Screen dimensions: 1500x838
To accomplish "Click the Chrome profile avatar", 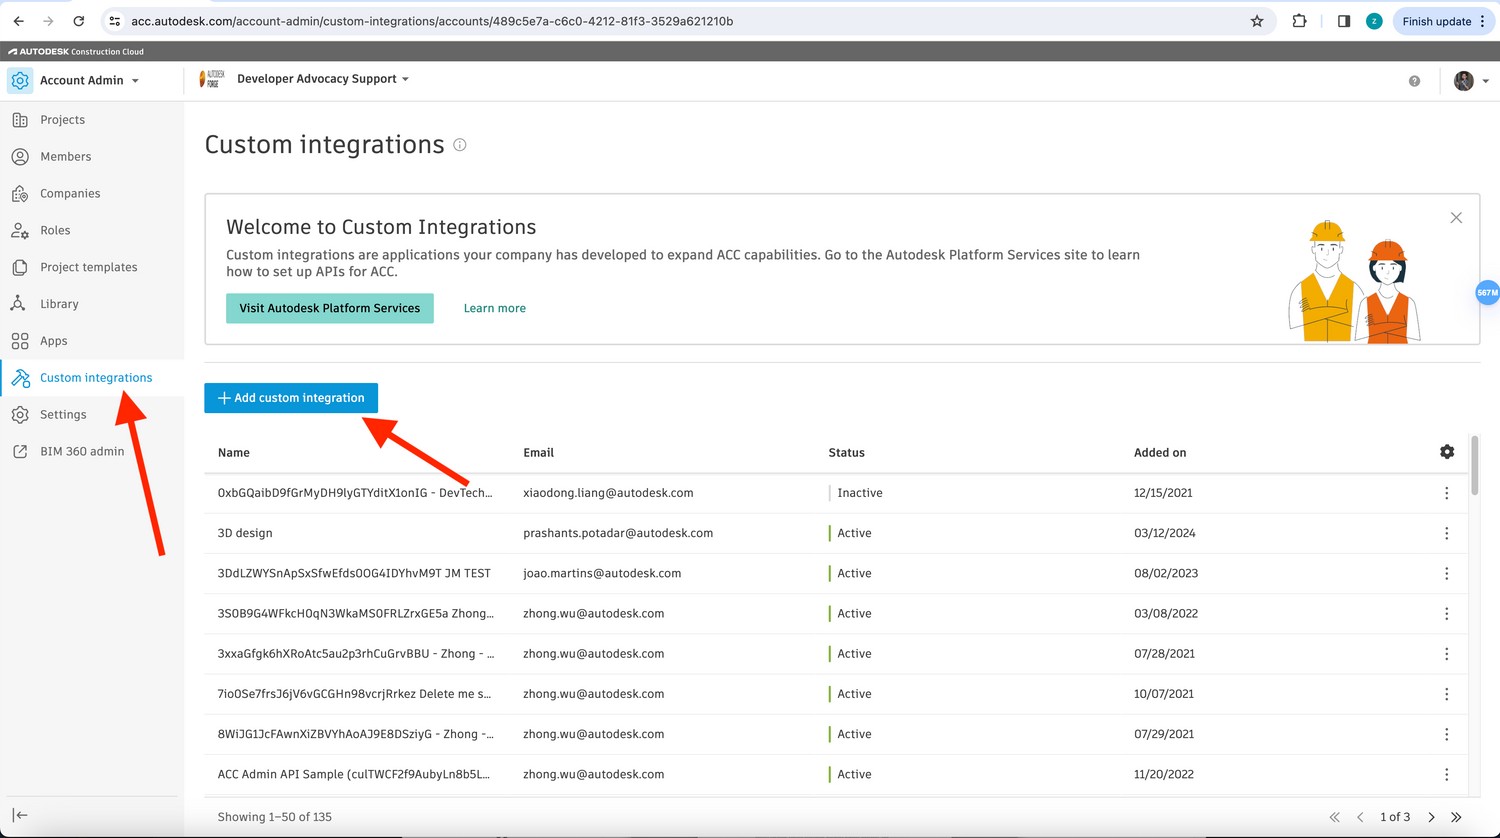I will click(1374, 21).
